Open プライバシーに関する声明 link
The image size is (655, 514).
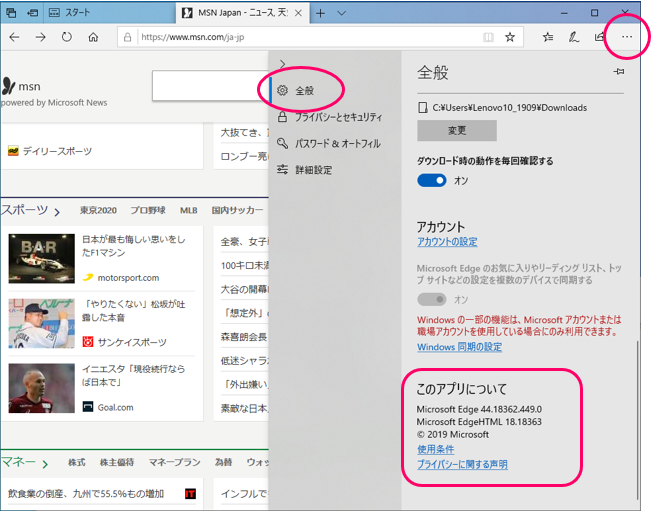[x=462, y=464]
